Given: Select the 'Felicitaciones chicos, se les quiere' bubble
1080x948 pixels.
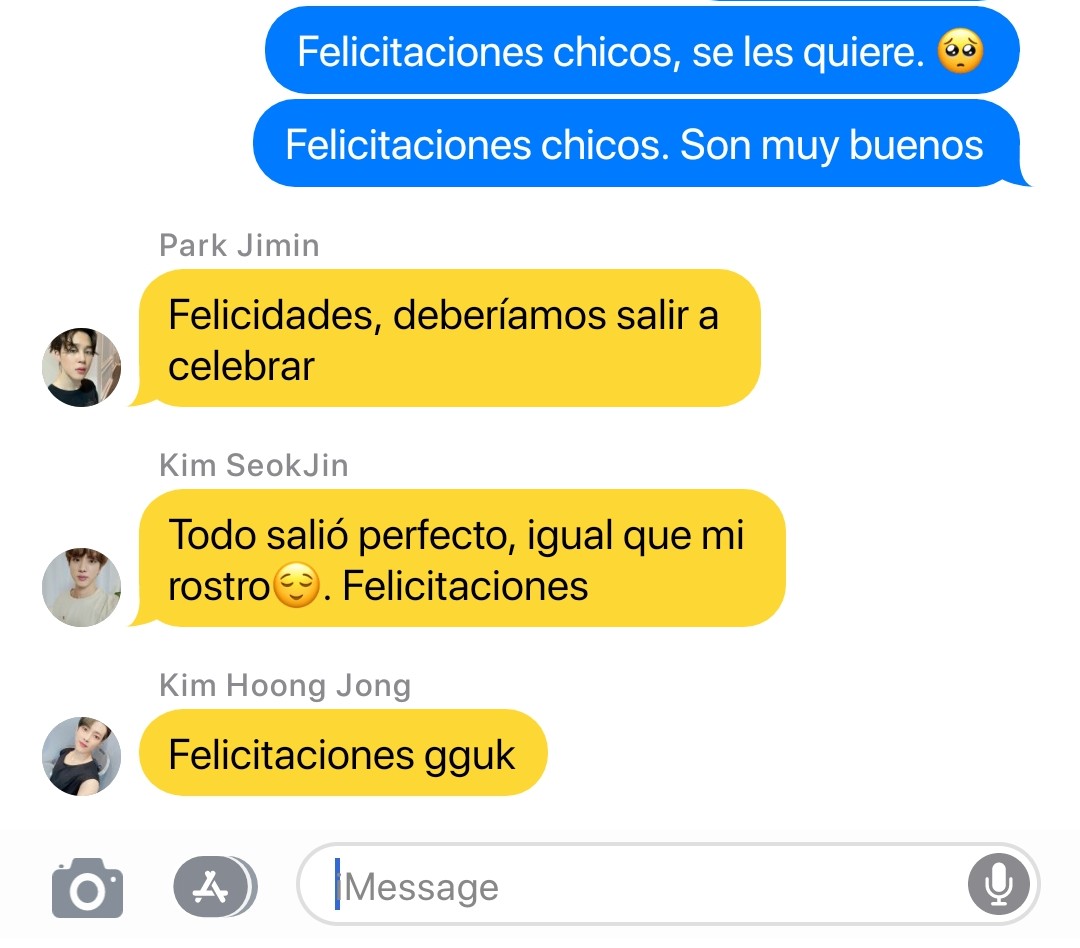Looking at the screenshot, I should [642, 50].
